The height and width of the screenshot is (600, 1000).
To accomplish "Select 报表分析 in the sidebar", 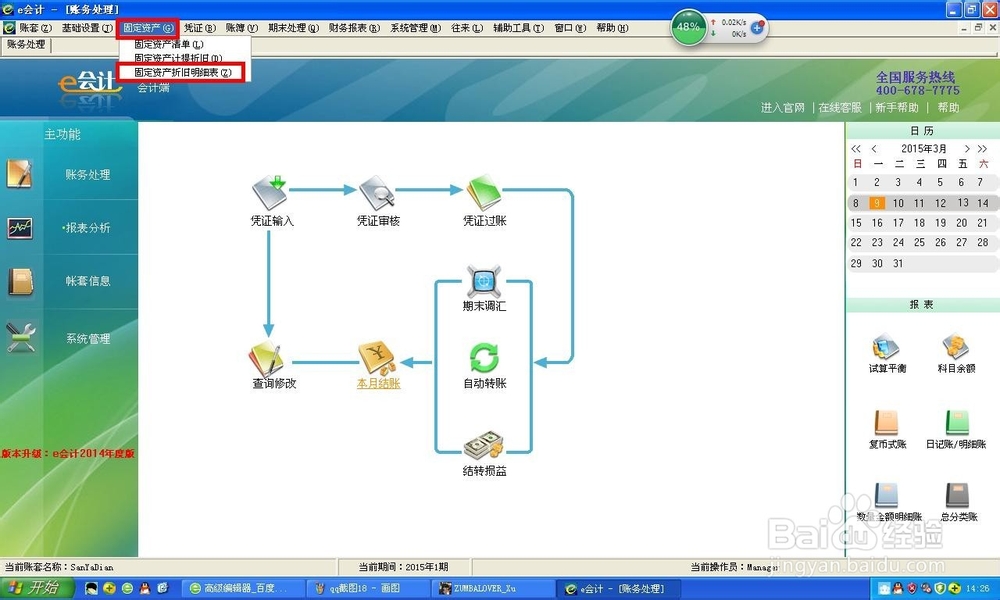I will pos(87,228).
